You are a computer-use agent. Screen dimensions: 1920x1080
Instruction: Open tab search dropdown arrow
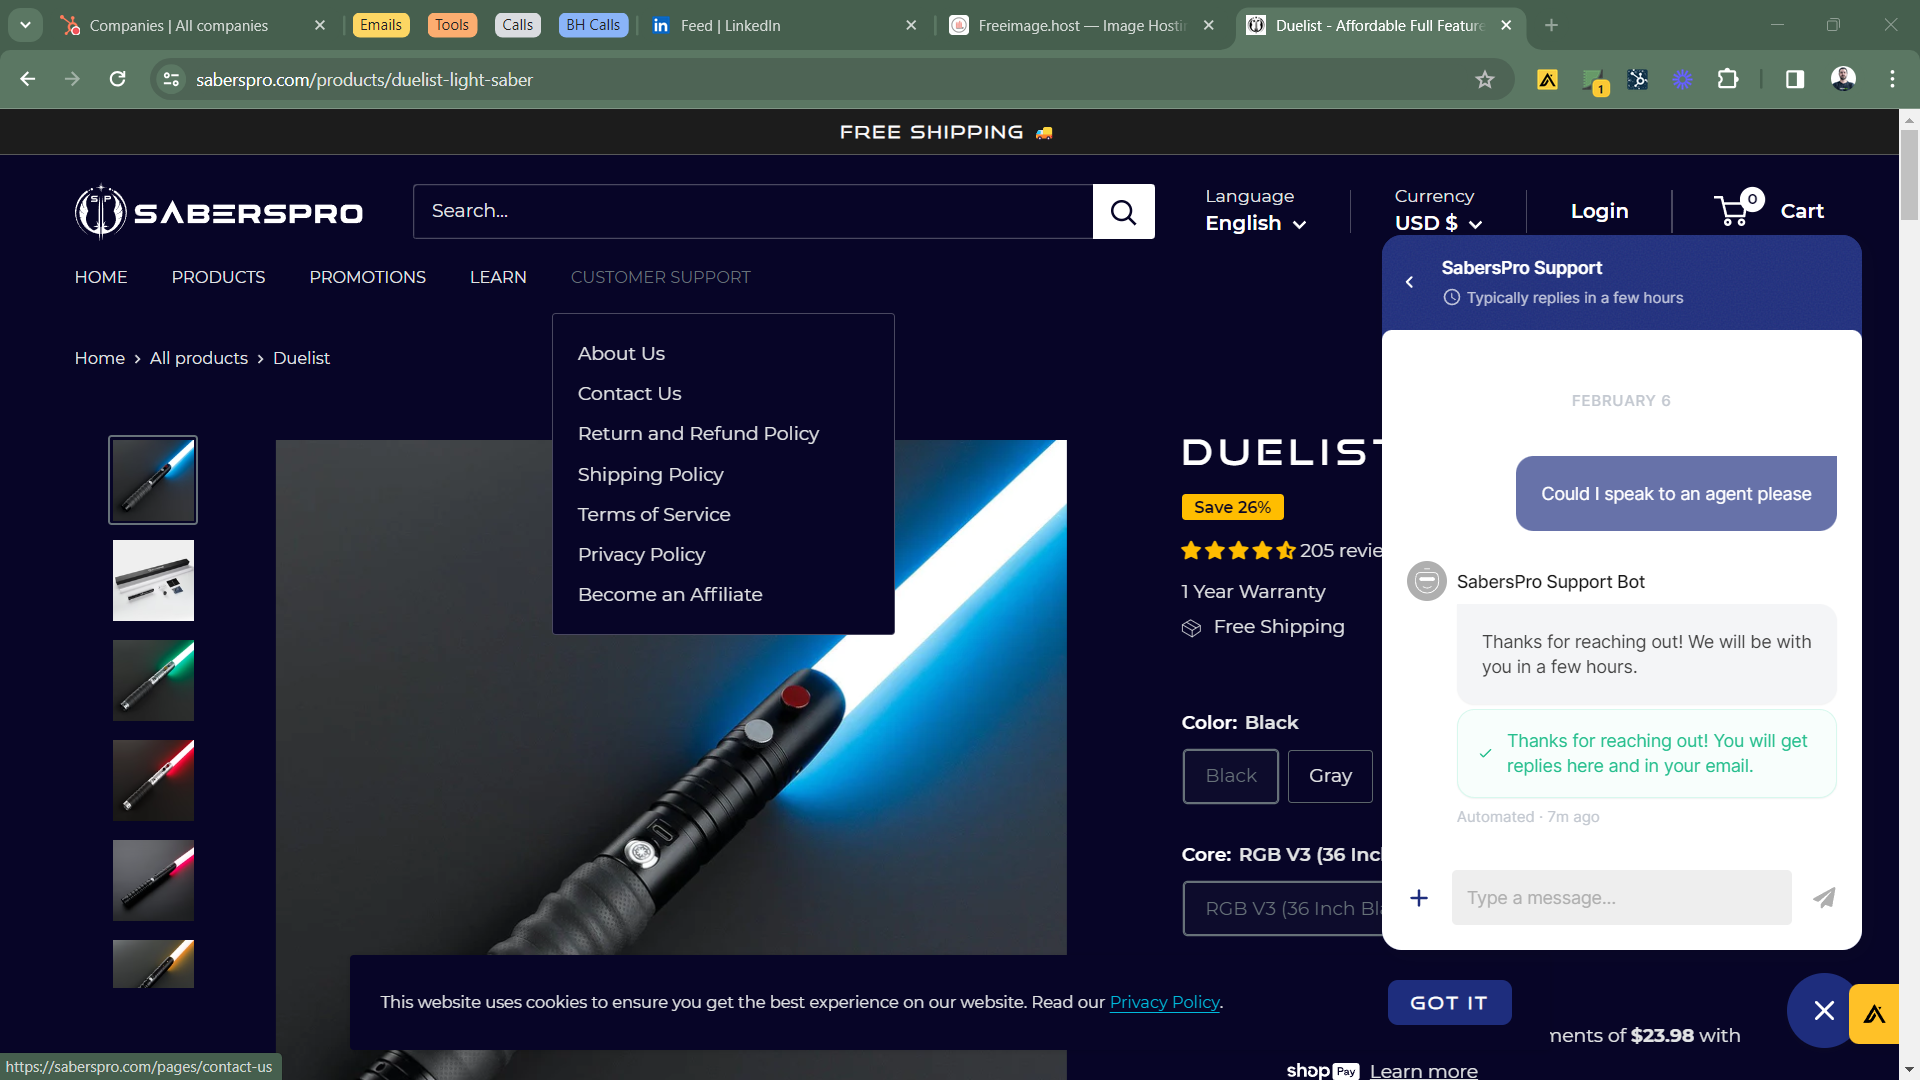point(25,25)
